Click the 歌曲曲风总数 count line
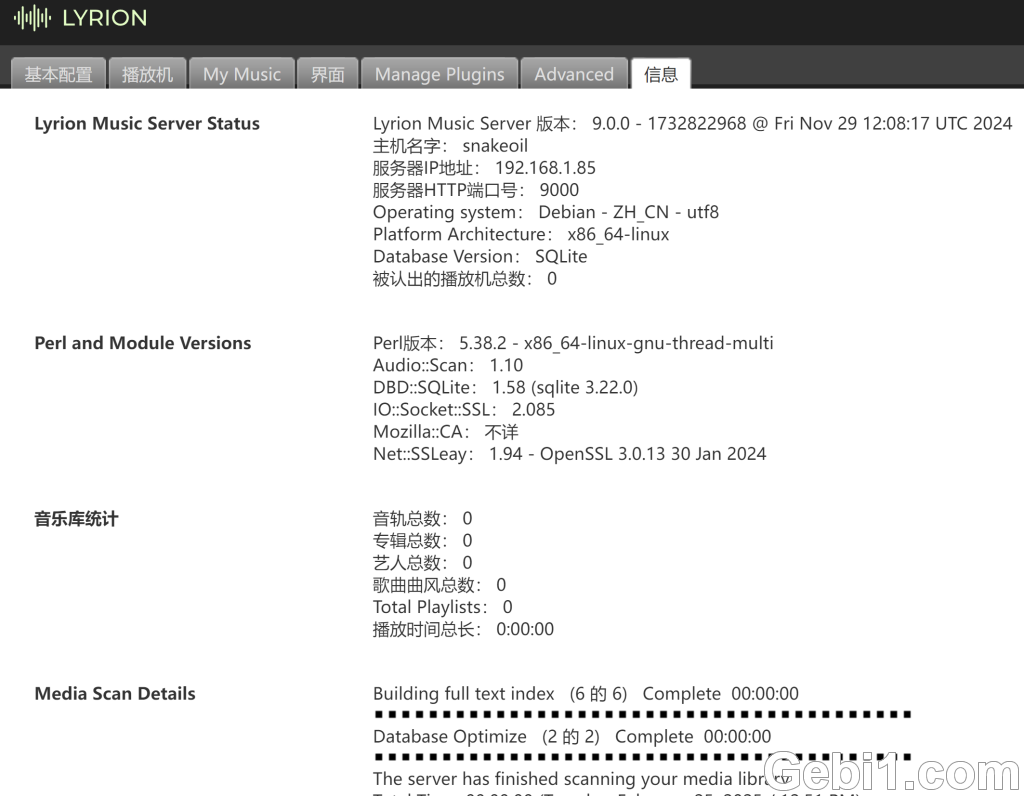1024x796 pixels. pyautogui.click(x=440, y=585)
